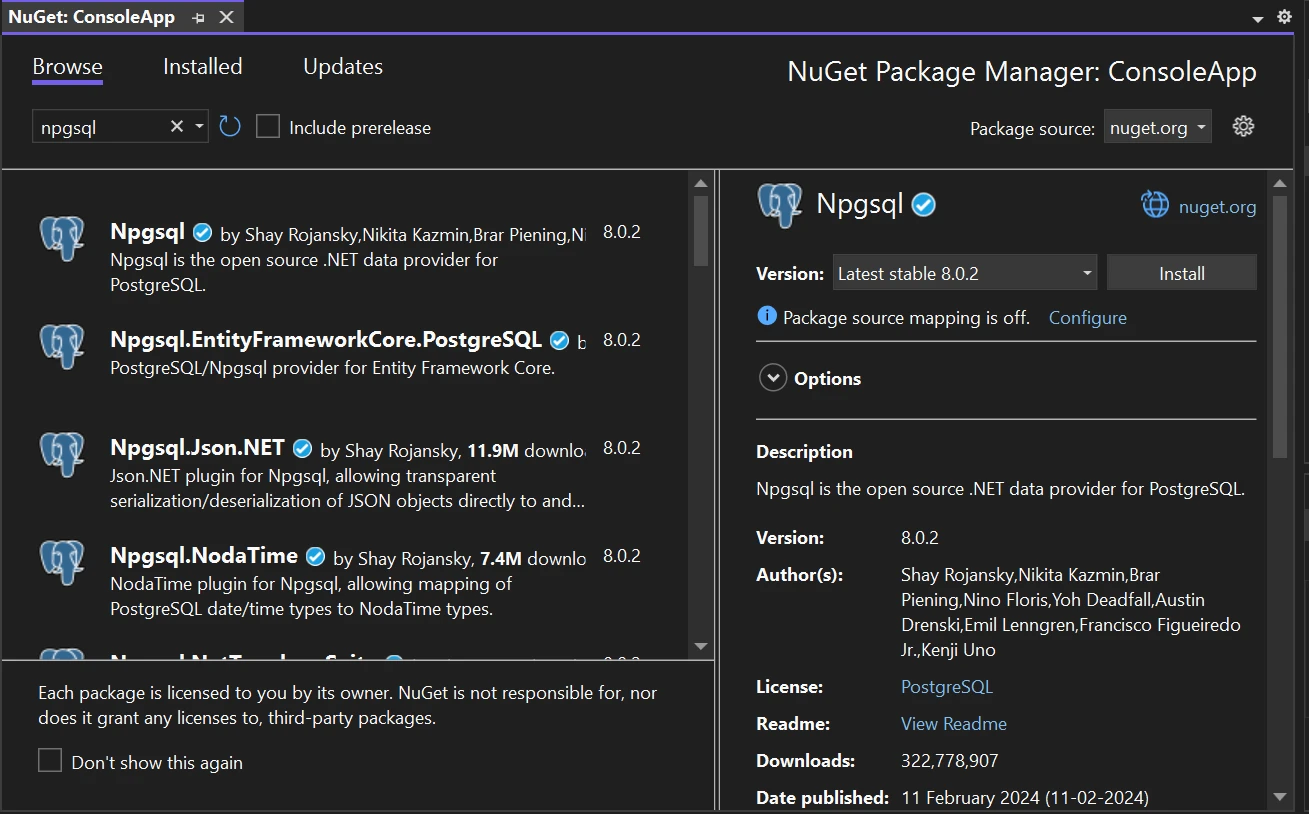The width and height of the screenshot is (1309, 814).
Task: Check Don't show this again
Action: (x=50, y=761)
